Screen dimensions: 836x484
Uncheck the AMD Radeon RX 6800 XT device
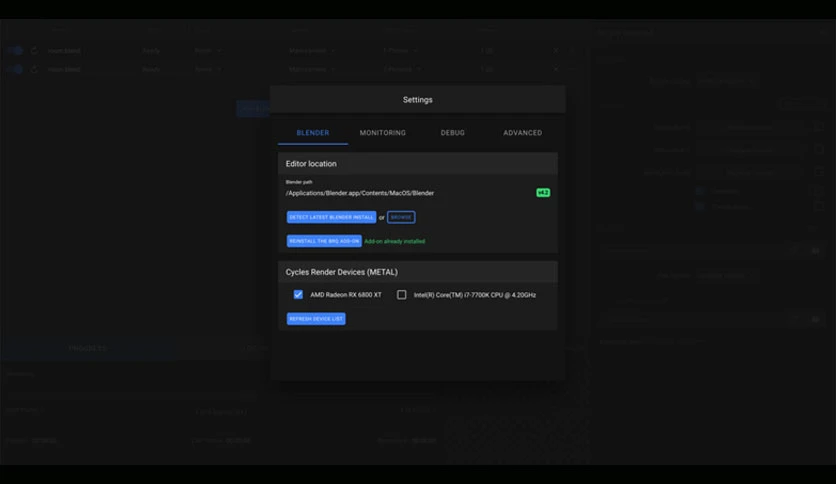pyautogui.click(x=298, y=295)
